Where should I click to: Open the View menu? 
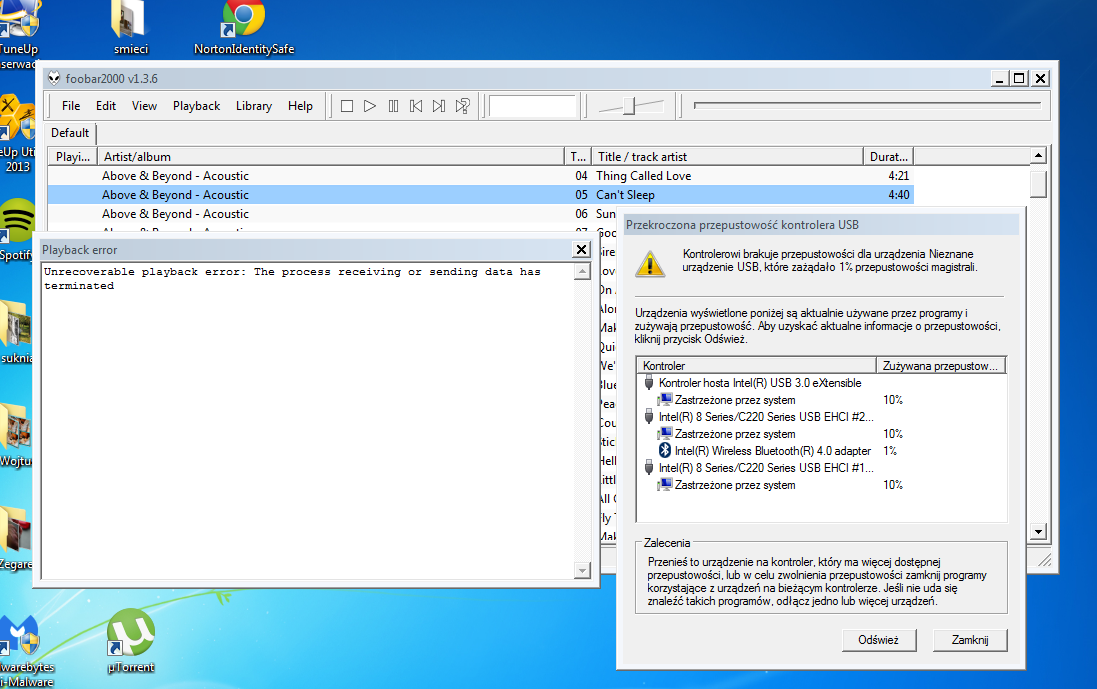click(144, 106)
